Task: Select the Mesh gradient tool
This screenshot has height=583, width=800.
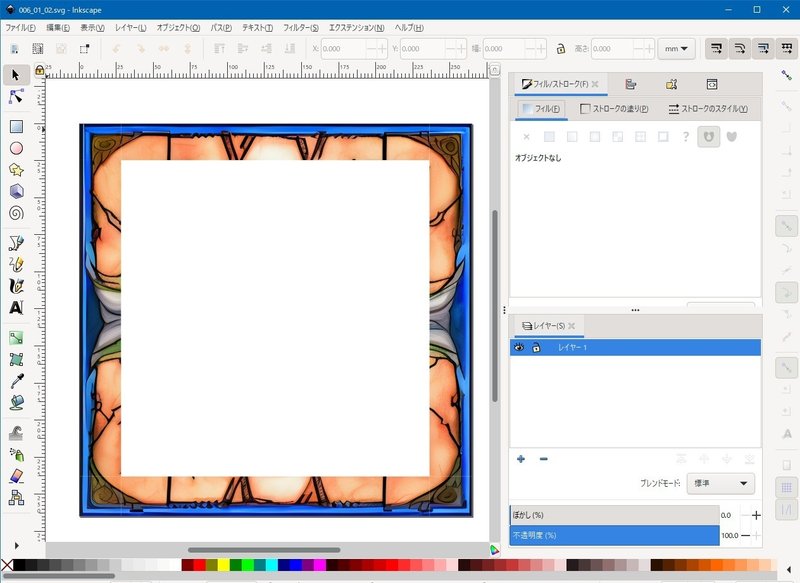Action: (16, 359)
